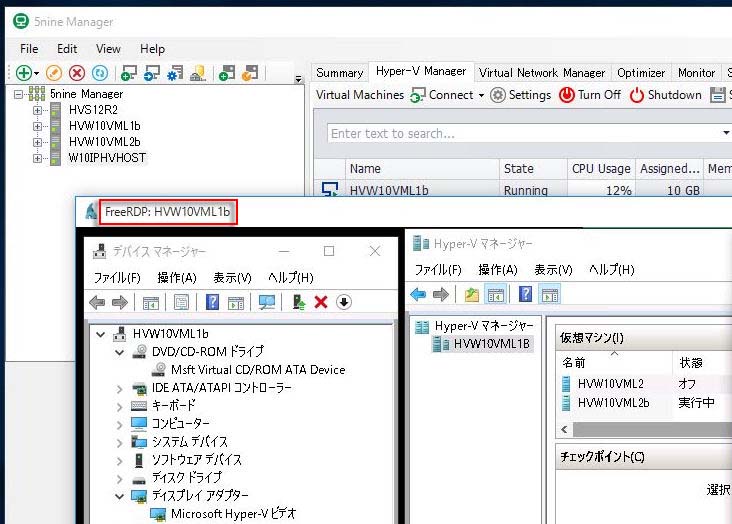Expand the ソフトウェア デバイス category

pyautogui.click(x=120, y=461)
